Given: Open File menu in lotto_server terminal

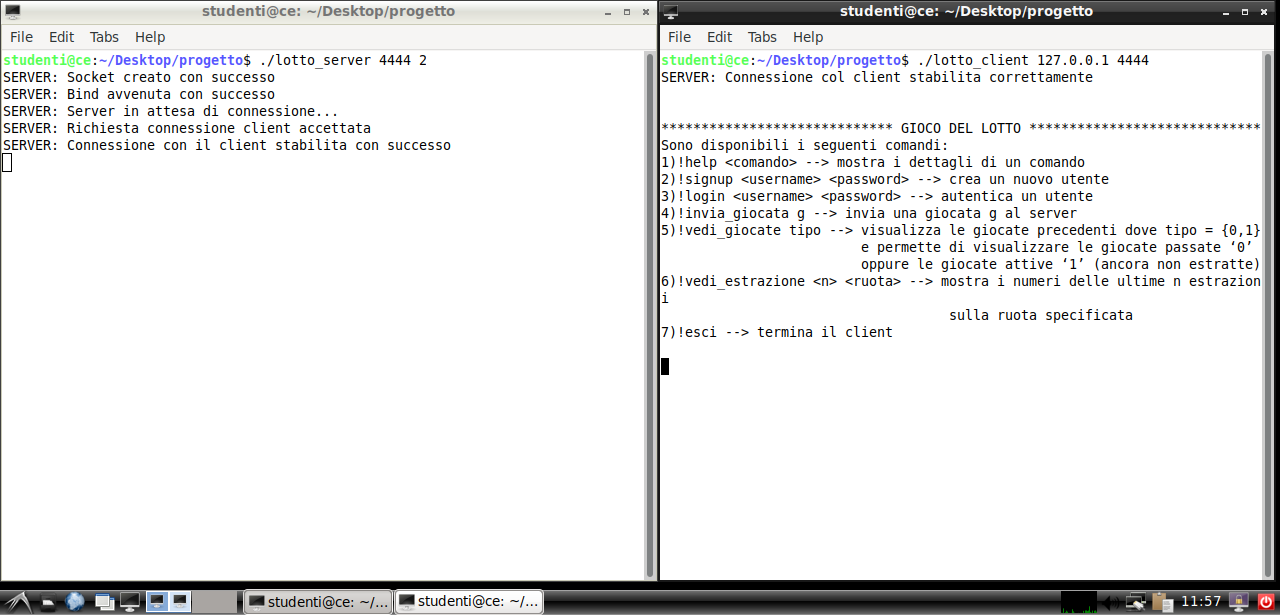Looking at the screenshot, I should pos(21,37).
